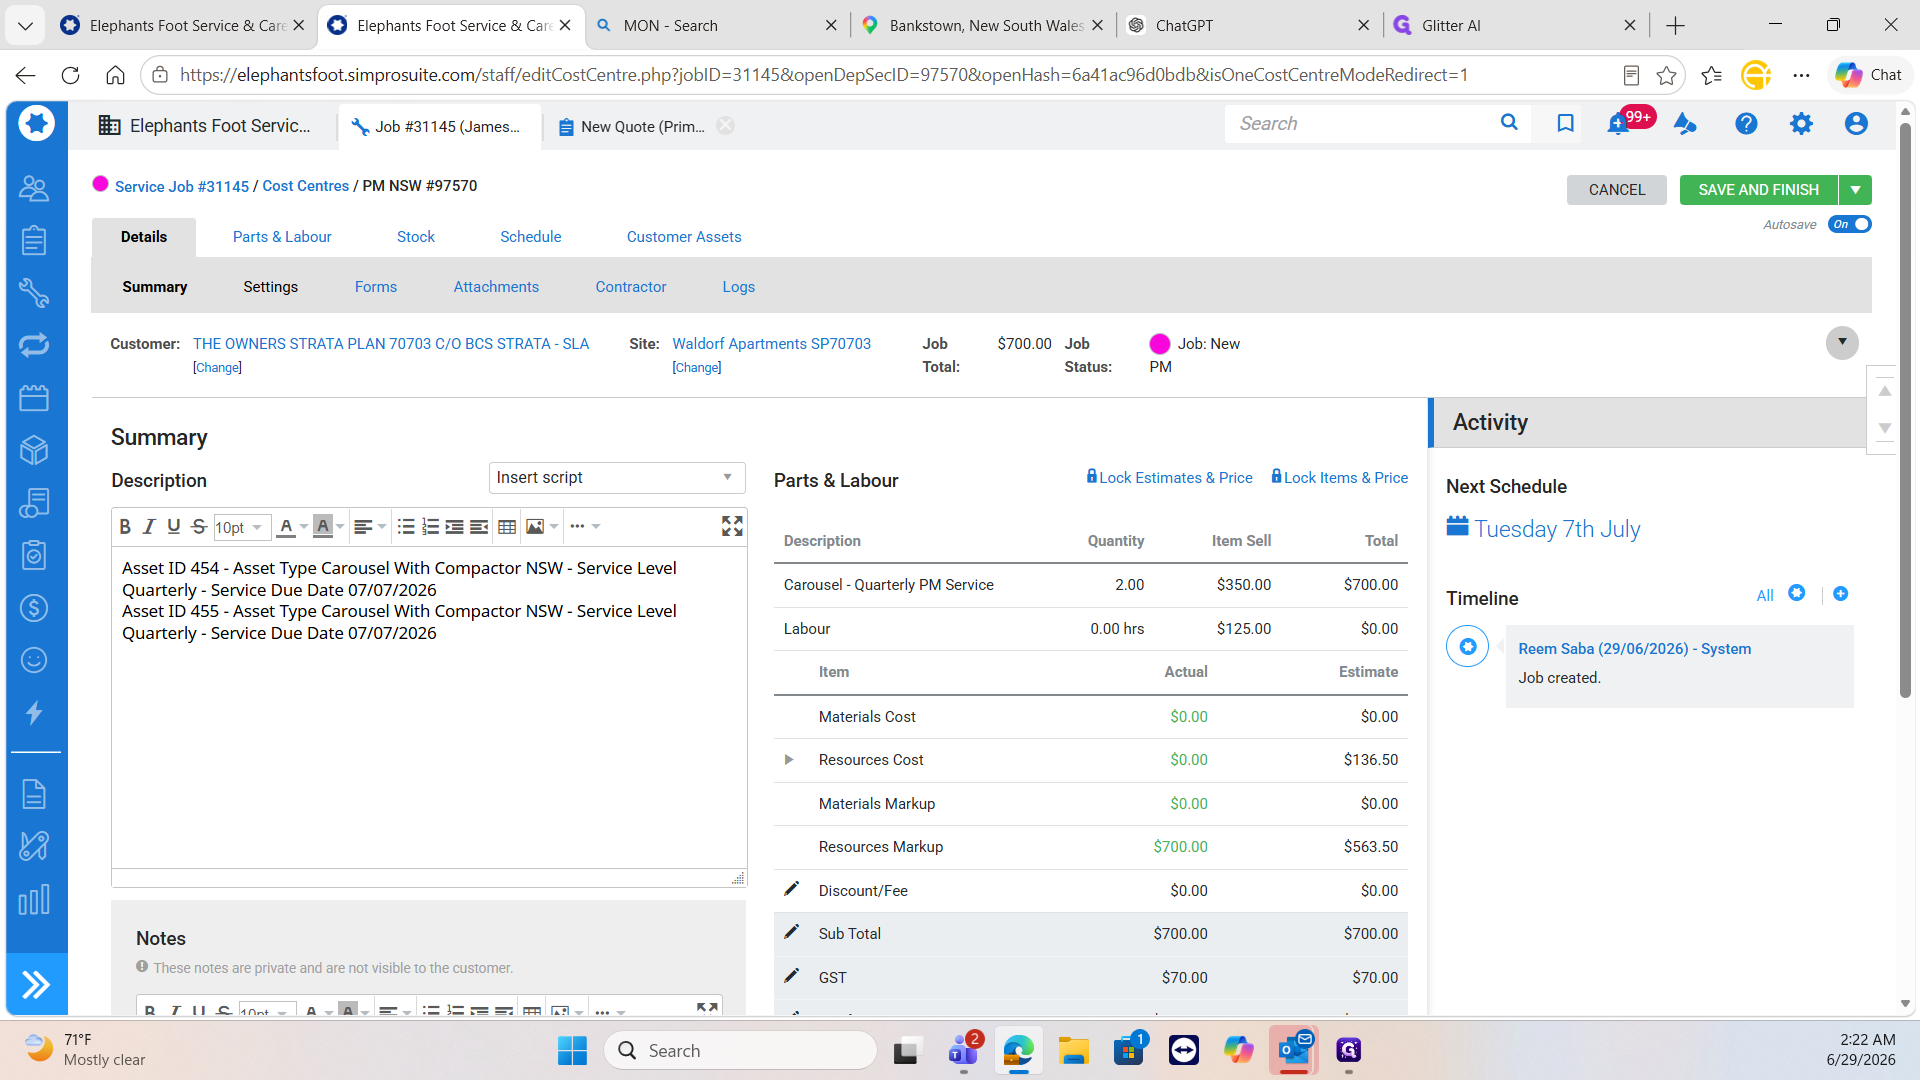Viewport: 1920px width, 1080px height.
Task: Expand the job header details arrow
Action: click(x=1842, y=342)
